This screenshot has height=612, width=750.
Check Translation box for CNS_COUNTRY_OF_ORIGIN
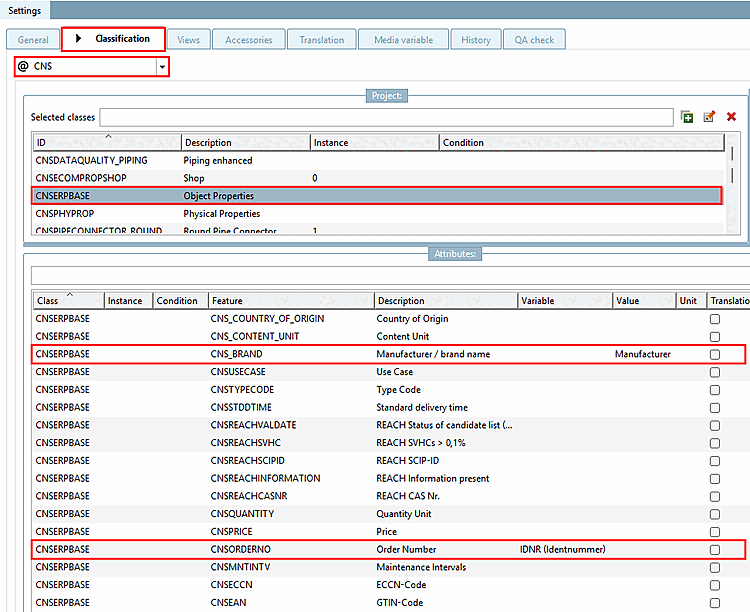click(x=714, y=319)
